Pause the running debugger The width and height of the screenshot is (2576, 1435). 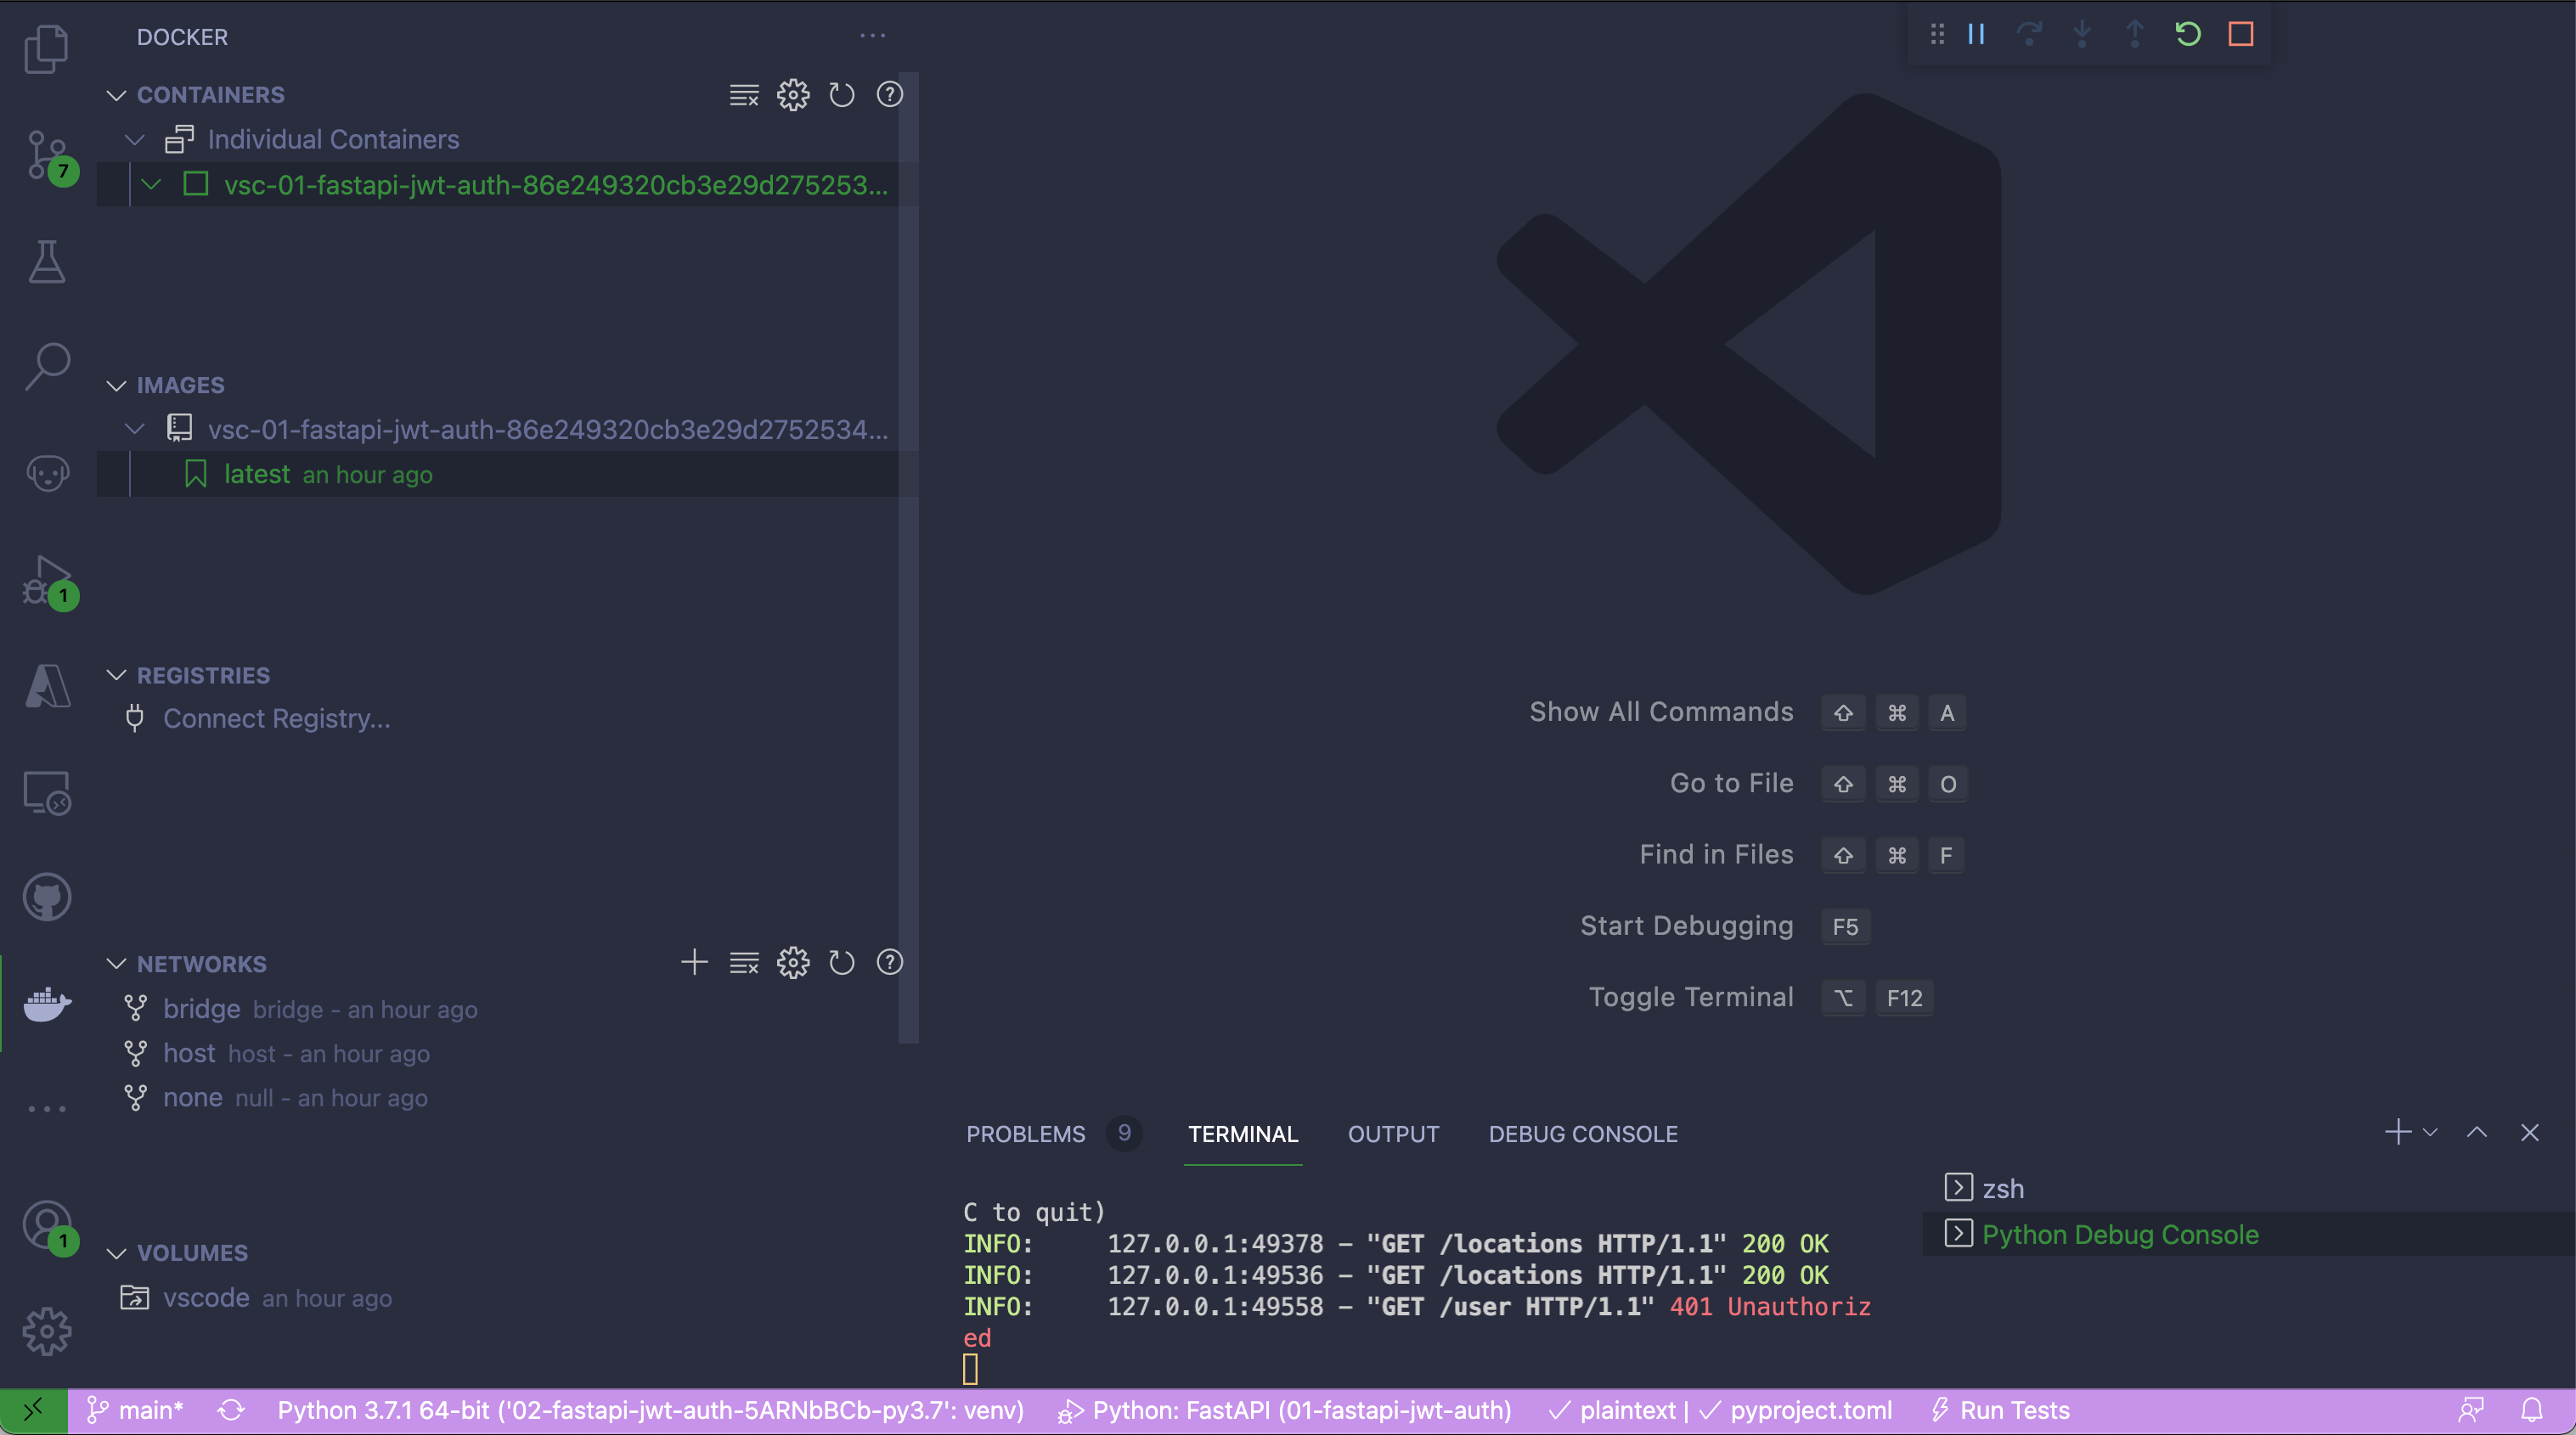coord(1976,34)
